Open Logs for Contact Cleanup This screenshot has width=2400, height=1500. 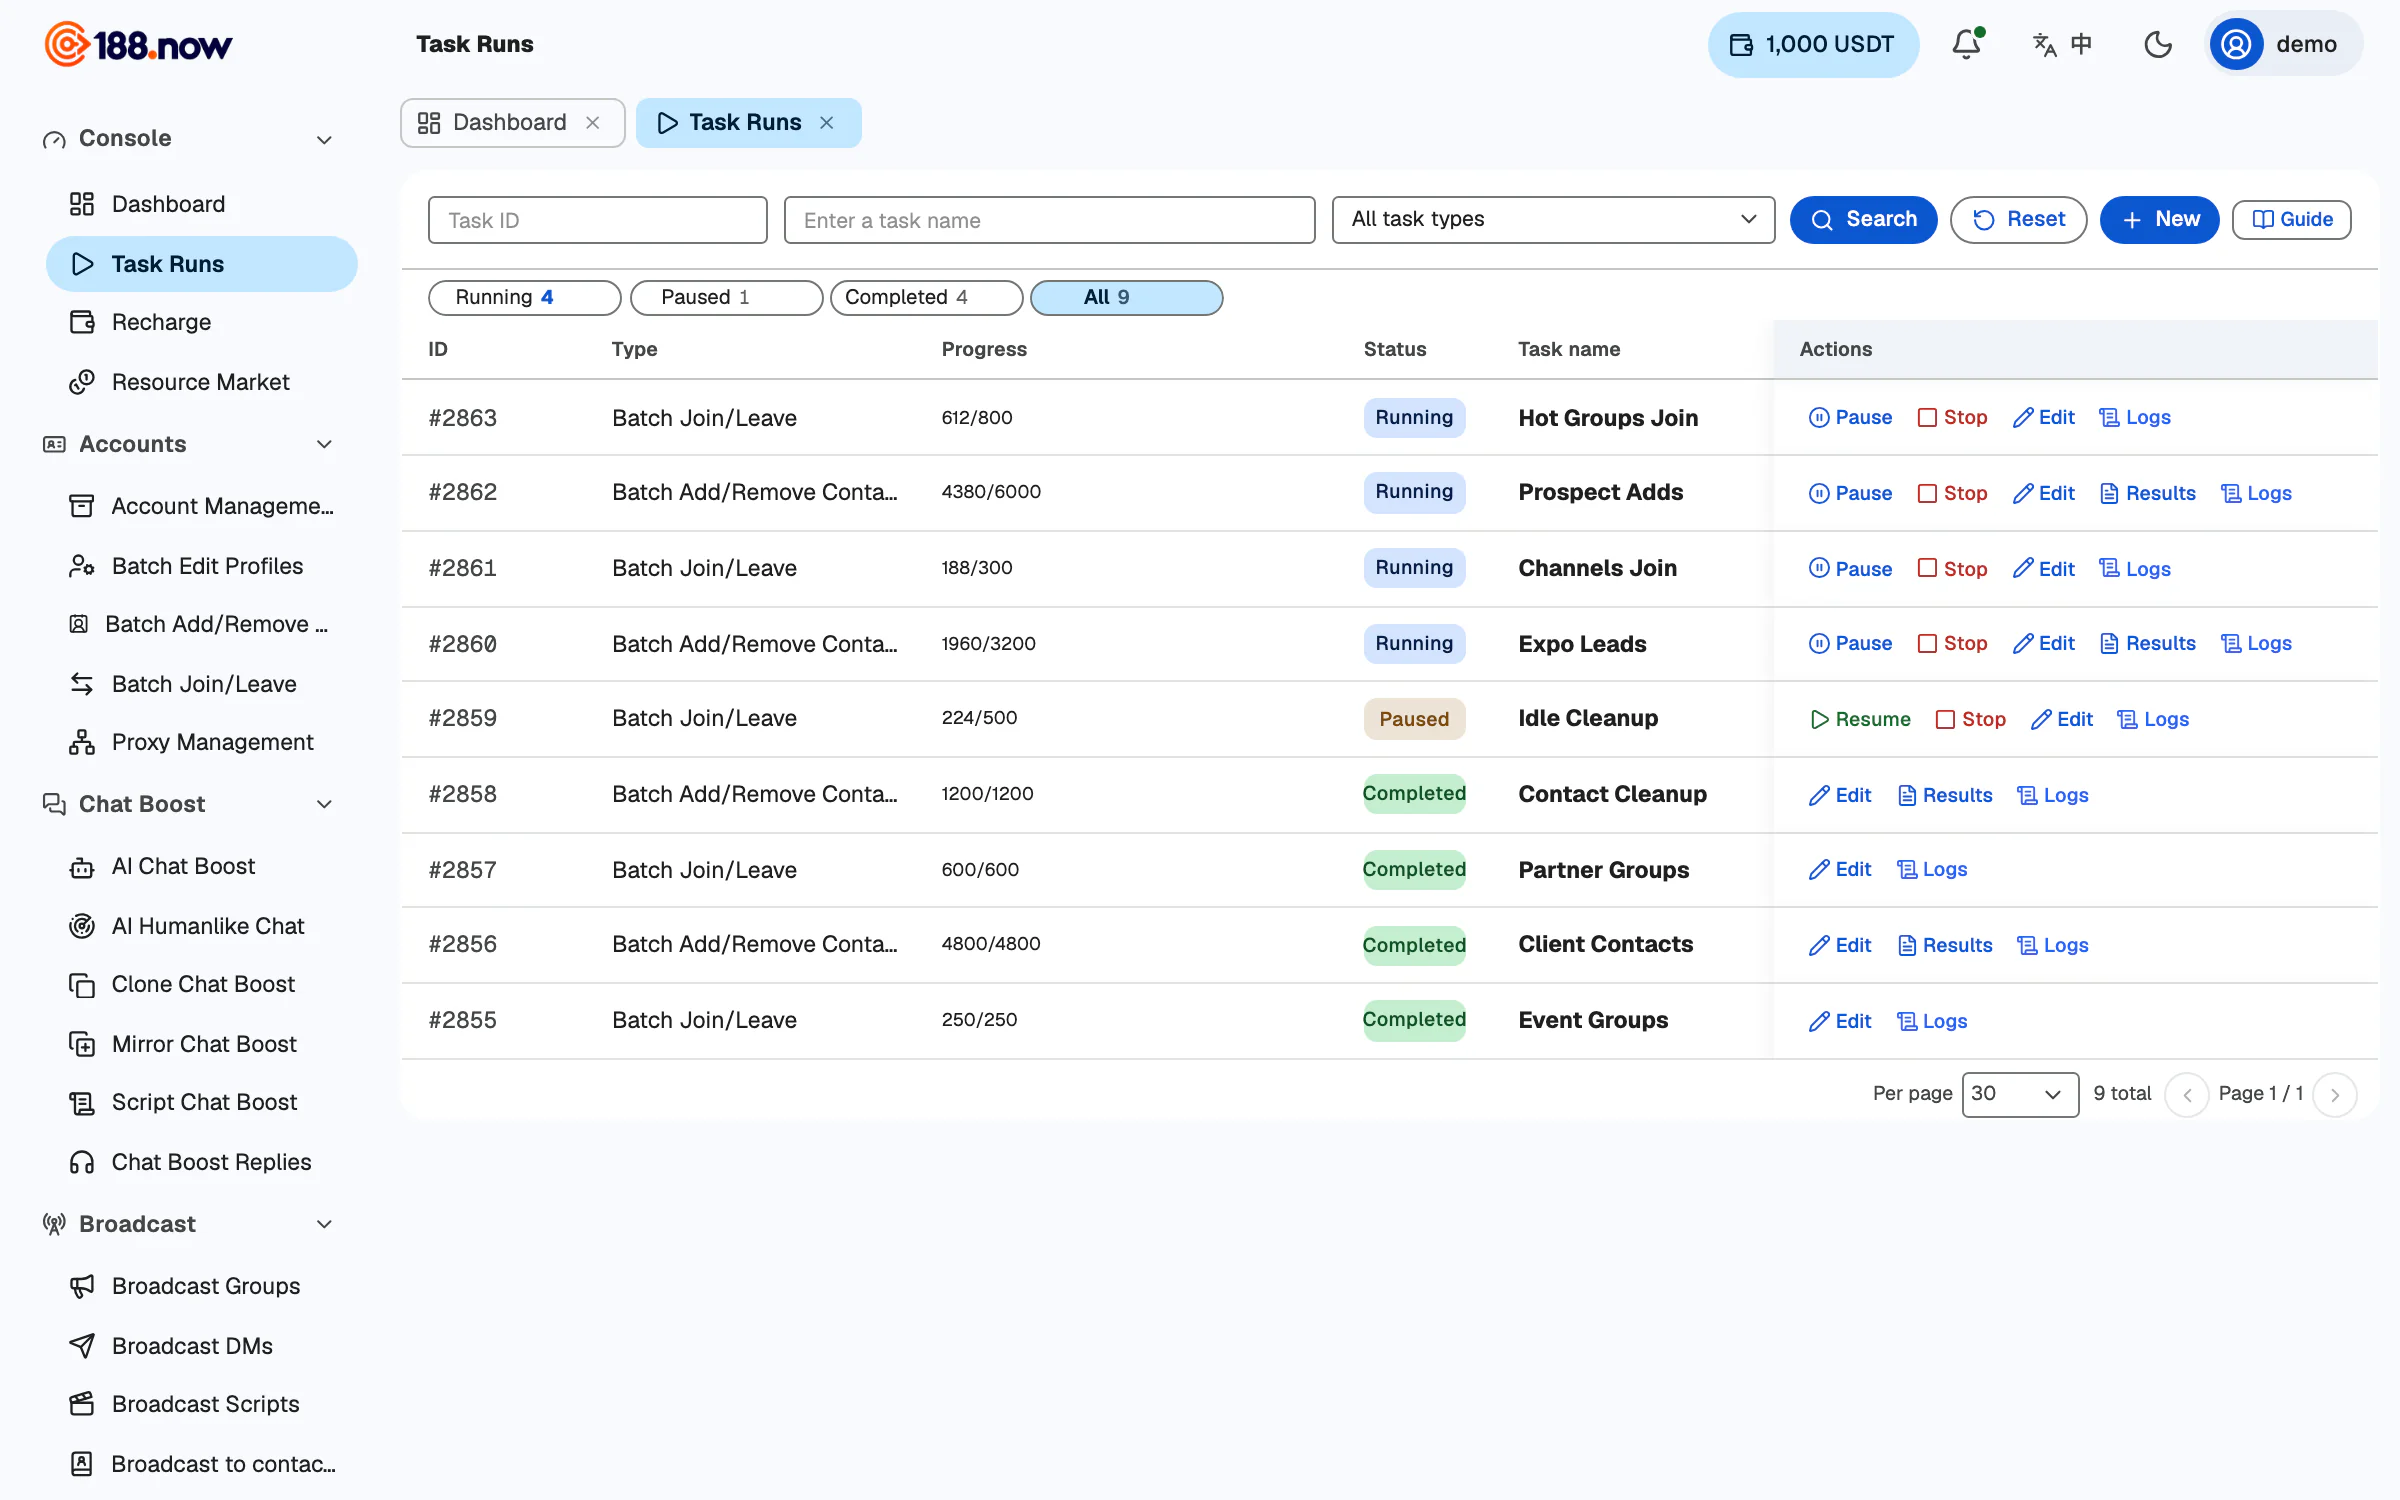click(x=2052, y=795)
